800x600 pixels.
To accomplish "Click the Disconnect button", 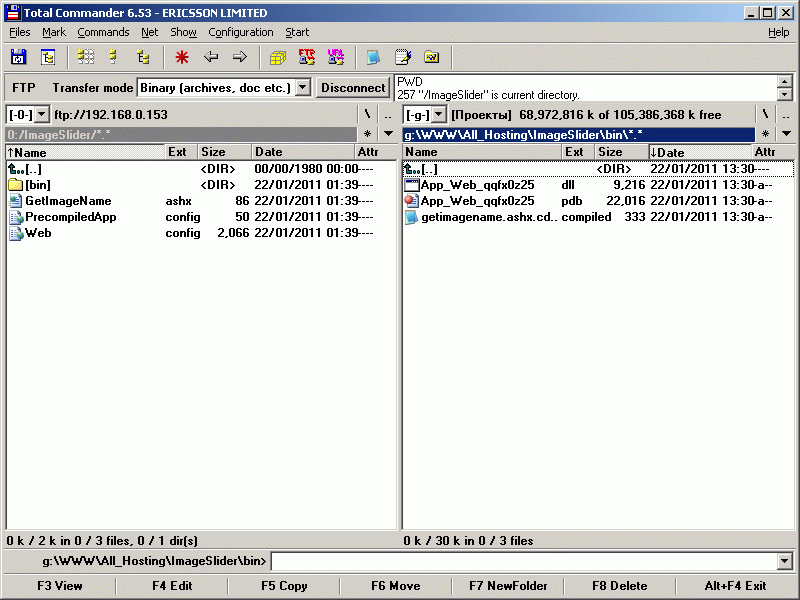I will tap(353, 88).
